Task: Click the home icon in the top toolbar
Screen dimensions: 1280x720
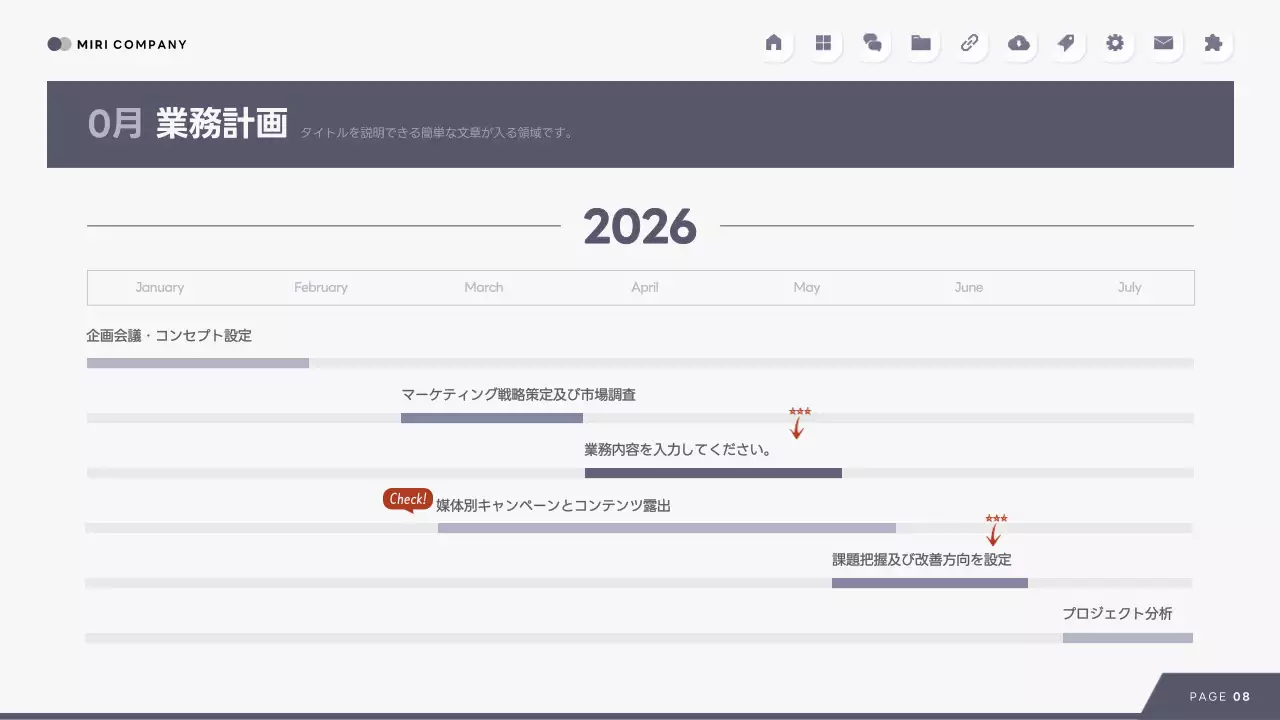Action: pos(774,43)
